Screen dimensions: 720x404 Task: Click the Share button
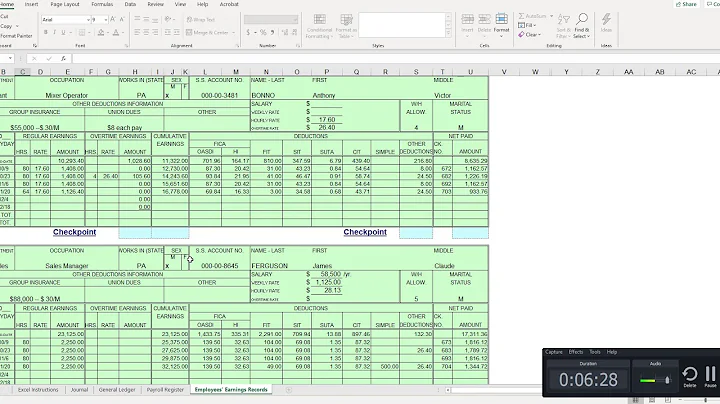686,4
